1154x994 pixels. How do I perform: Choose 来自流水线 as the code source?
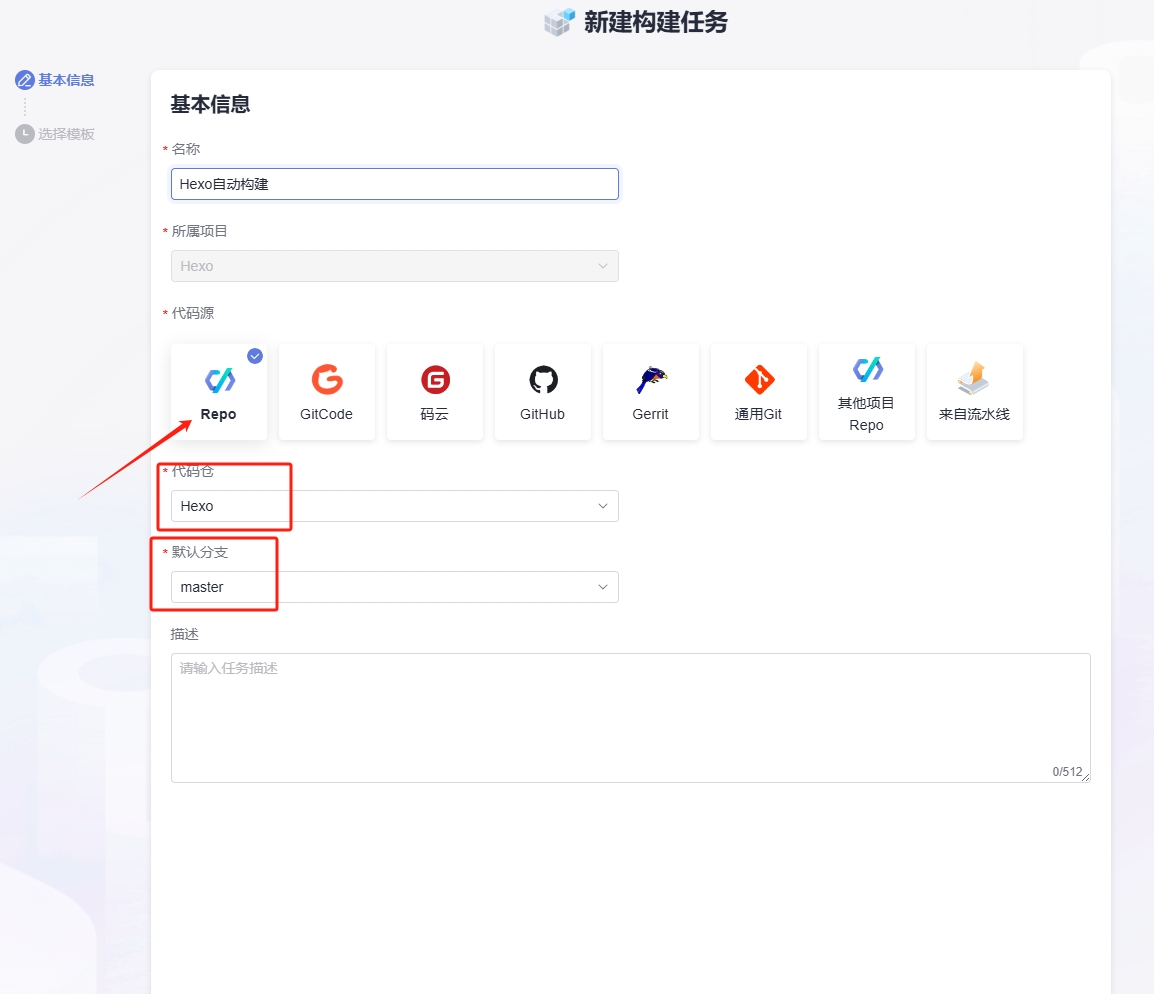click(974, 379)
